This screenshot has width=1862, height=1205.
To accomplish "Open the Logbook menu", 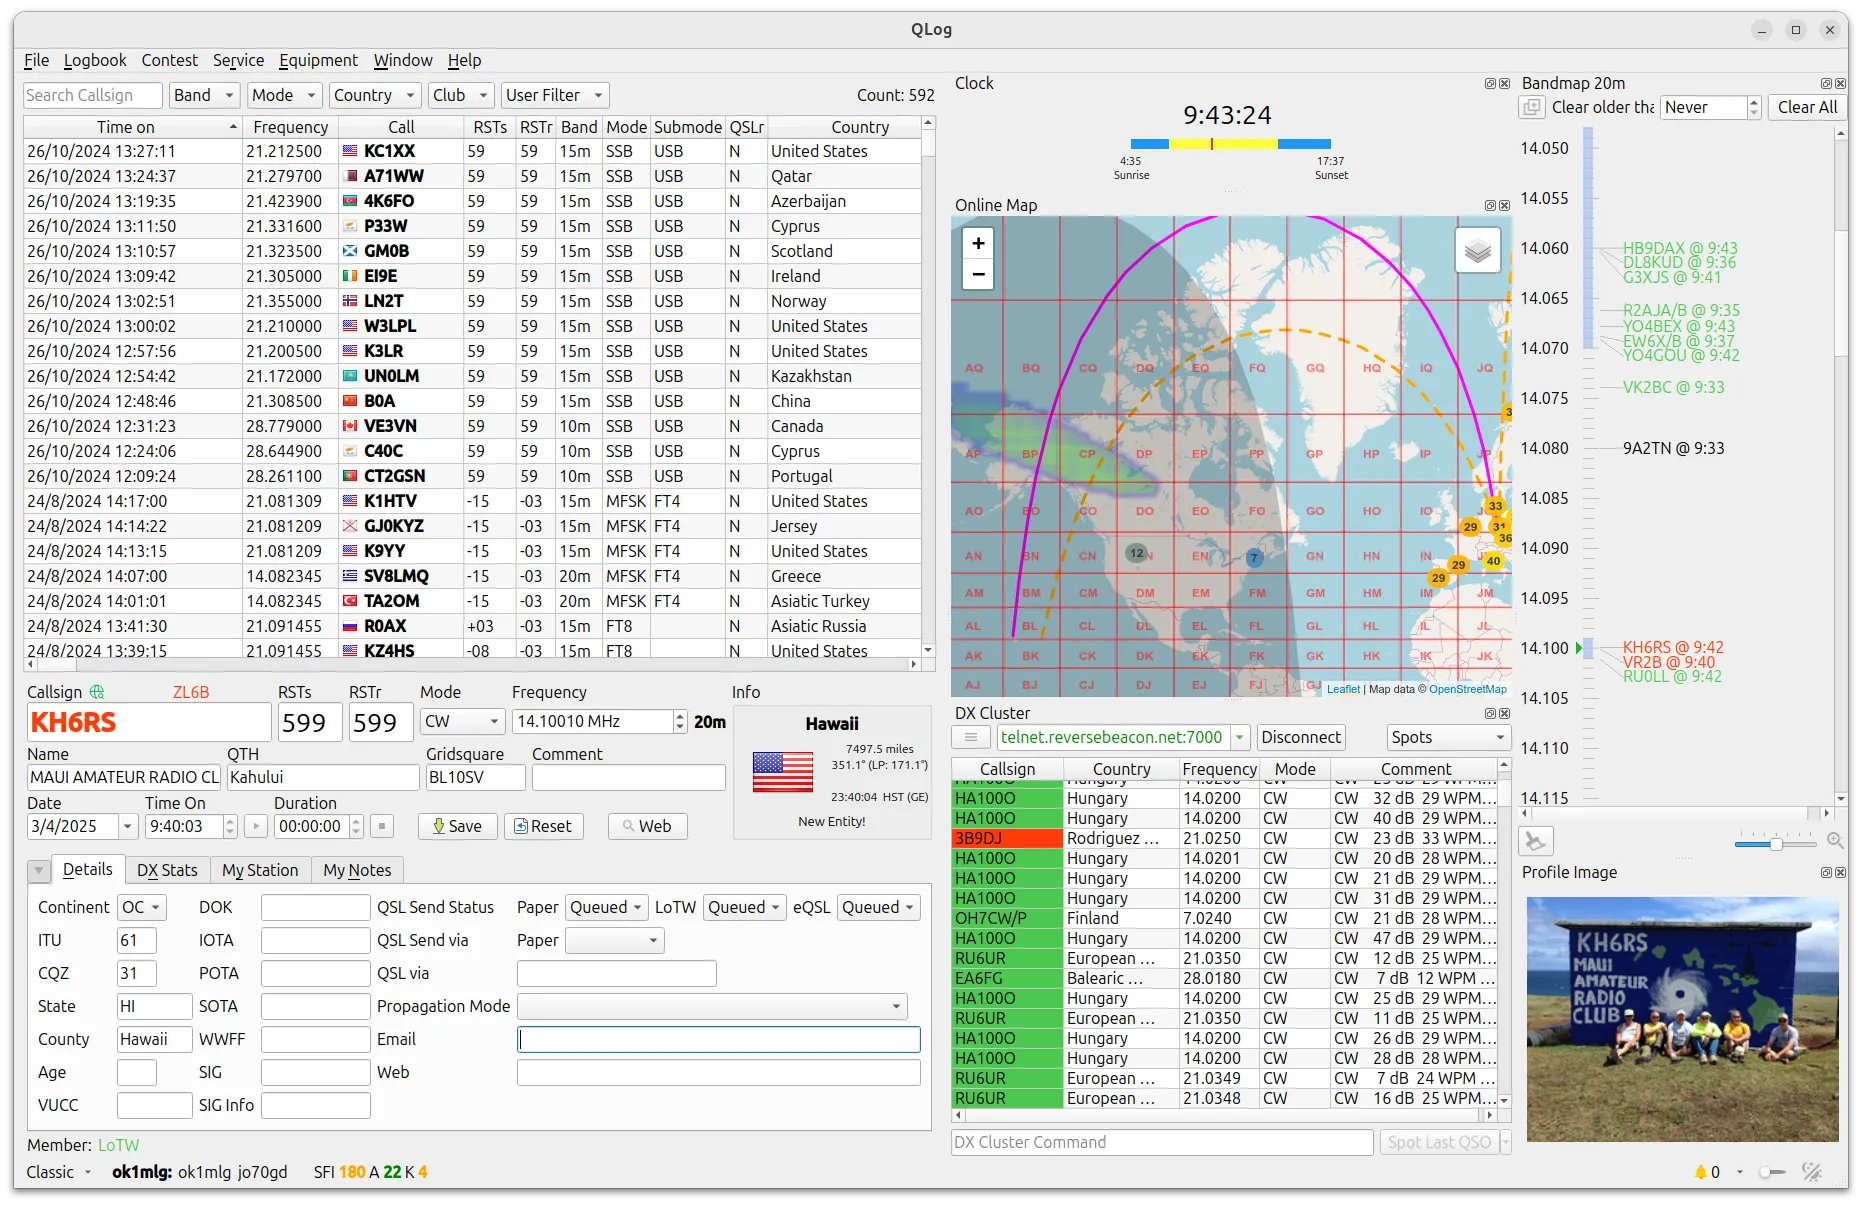I will 95,60.
